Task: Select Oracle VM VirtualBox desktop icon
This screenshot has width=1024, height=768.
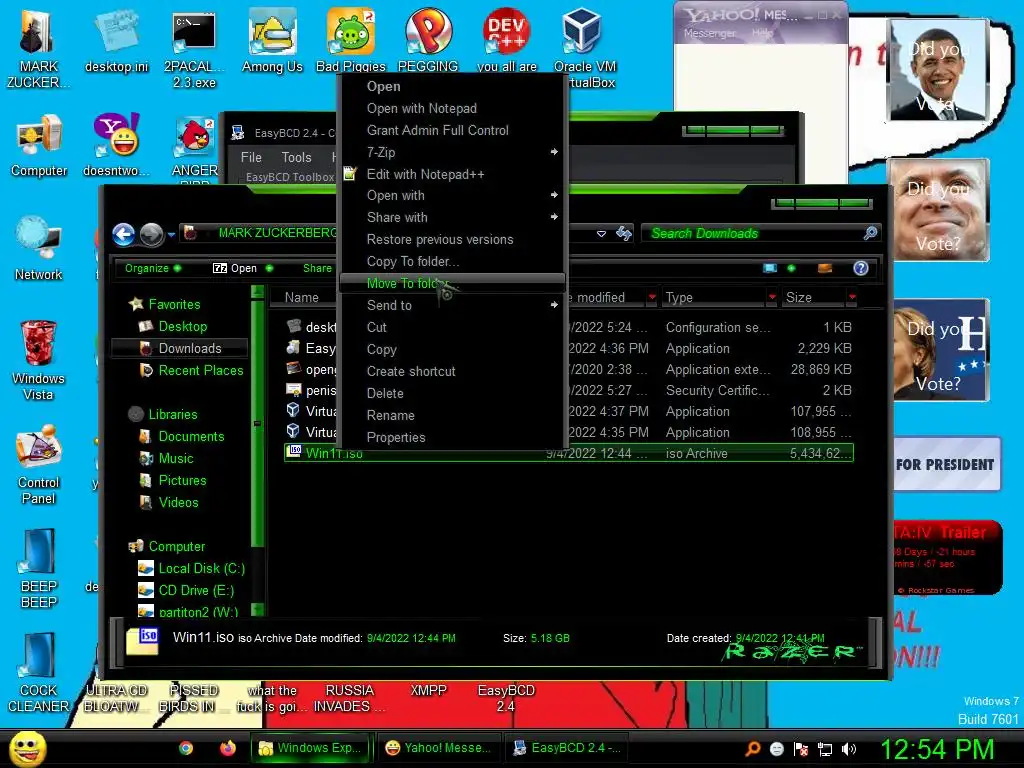Action: tap(583, 48)
